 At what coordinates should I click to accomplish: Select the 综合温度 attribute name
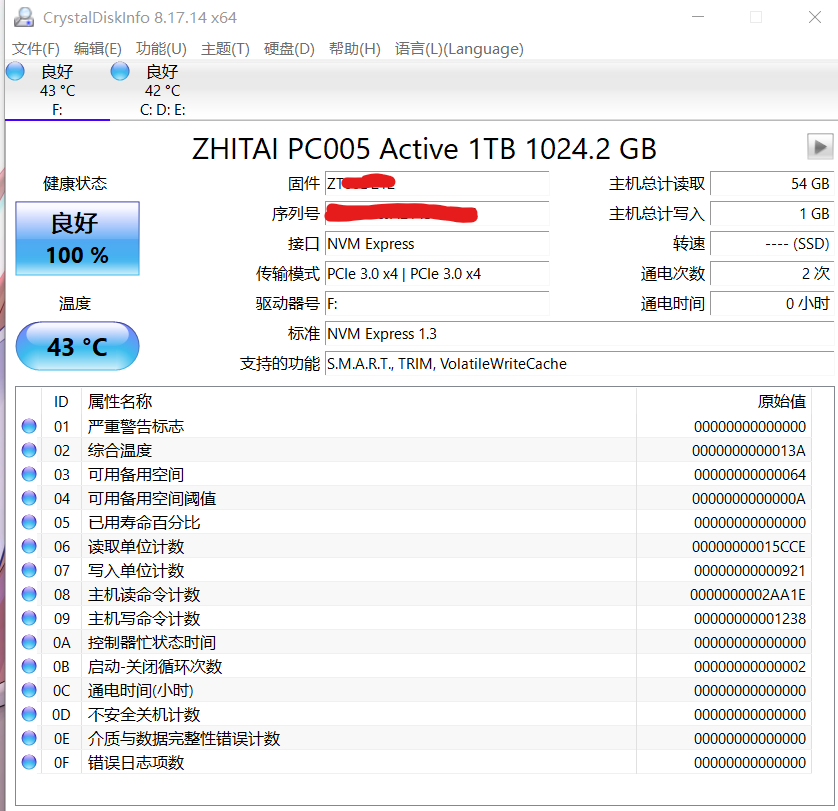coord(120,450)
